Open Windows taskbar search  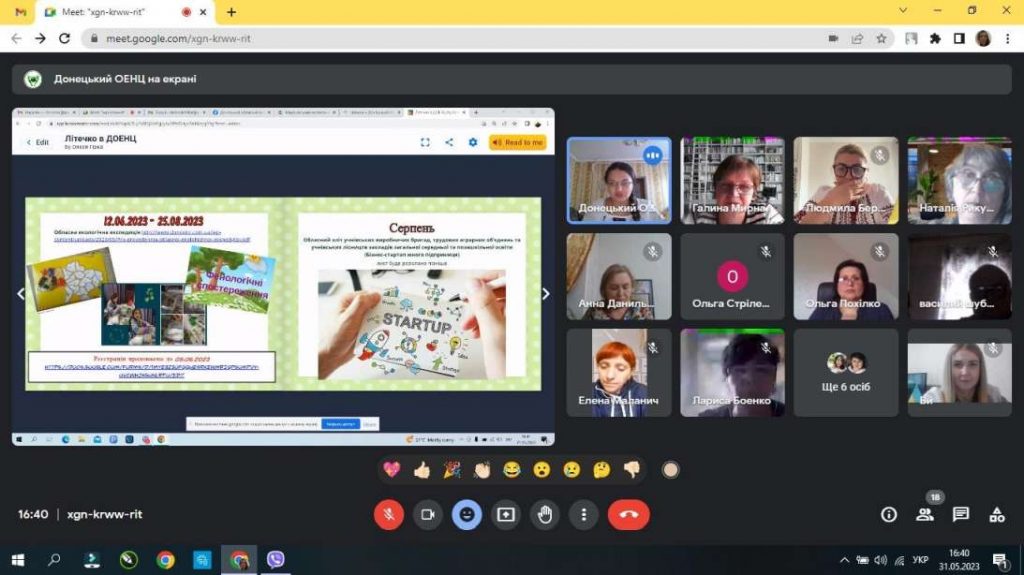tap(54, 560)
